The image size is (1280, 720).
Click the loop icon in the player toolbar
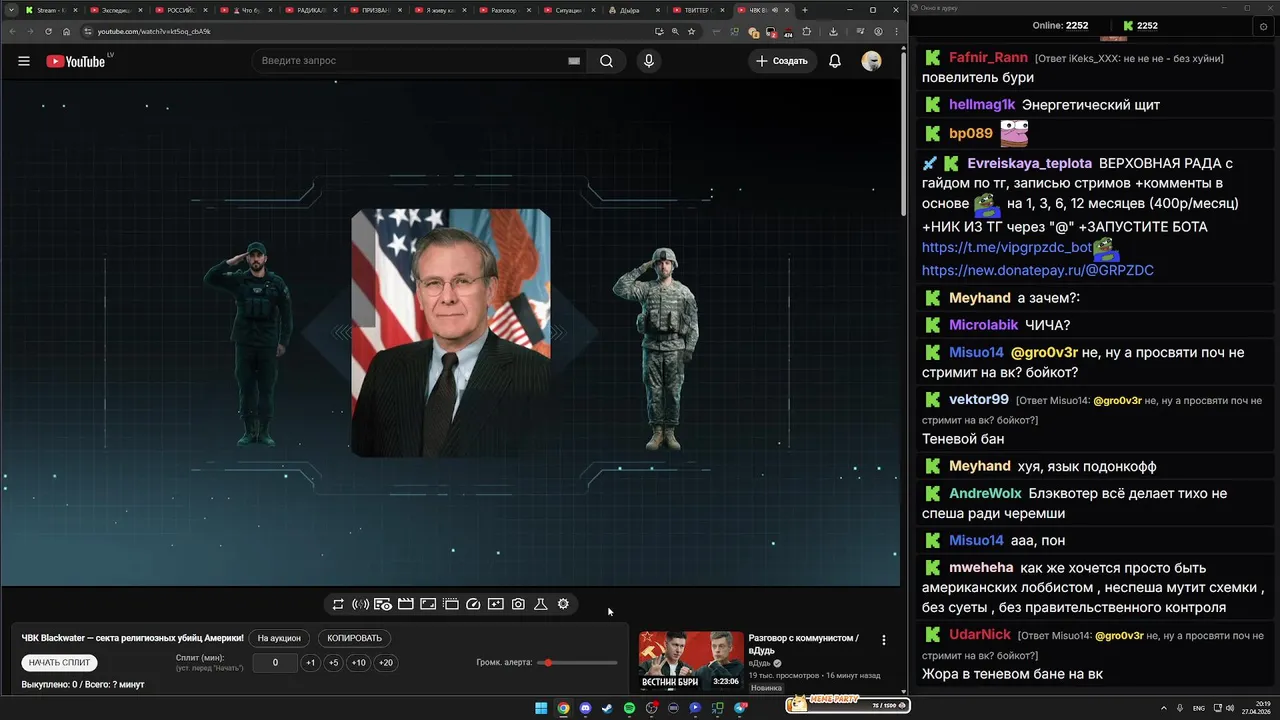click(x=338, y=604)
